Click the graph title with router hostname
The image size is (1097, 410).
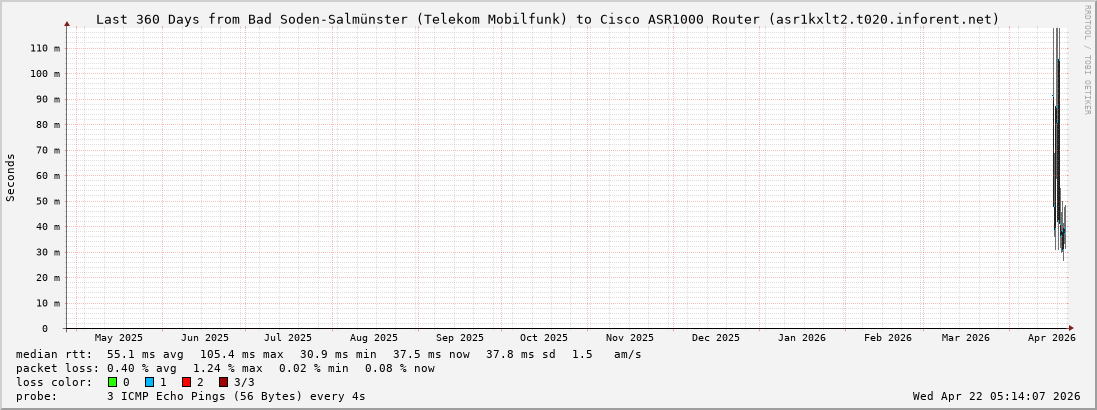pos(547,19)
